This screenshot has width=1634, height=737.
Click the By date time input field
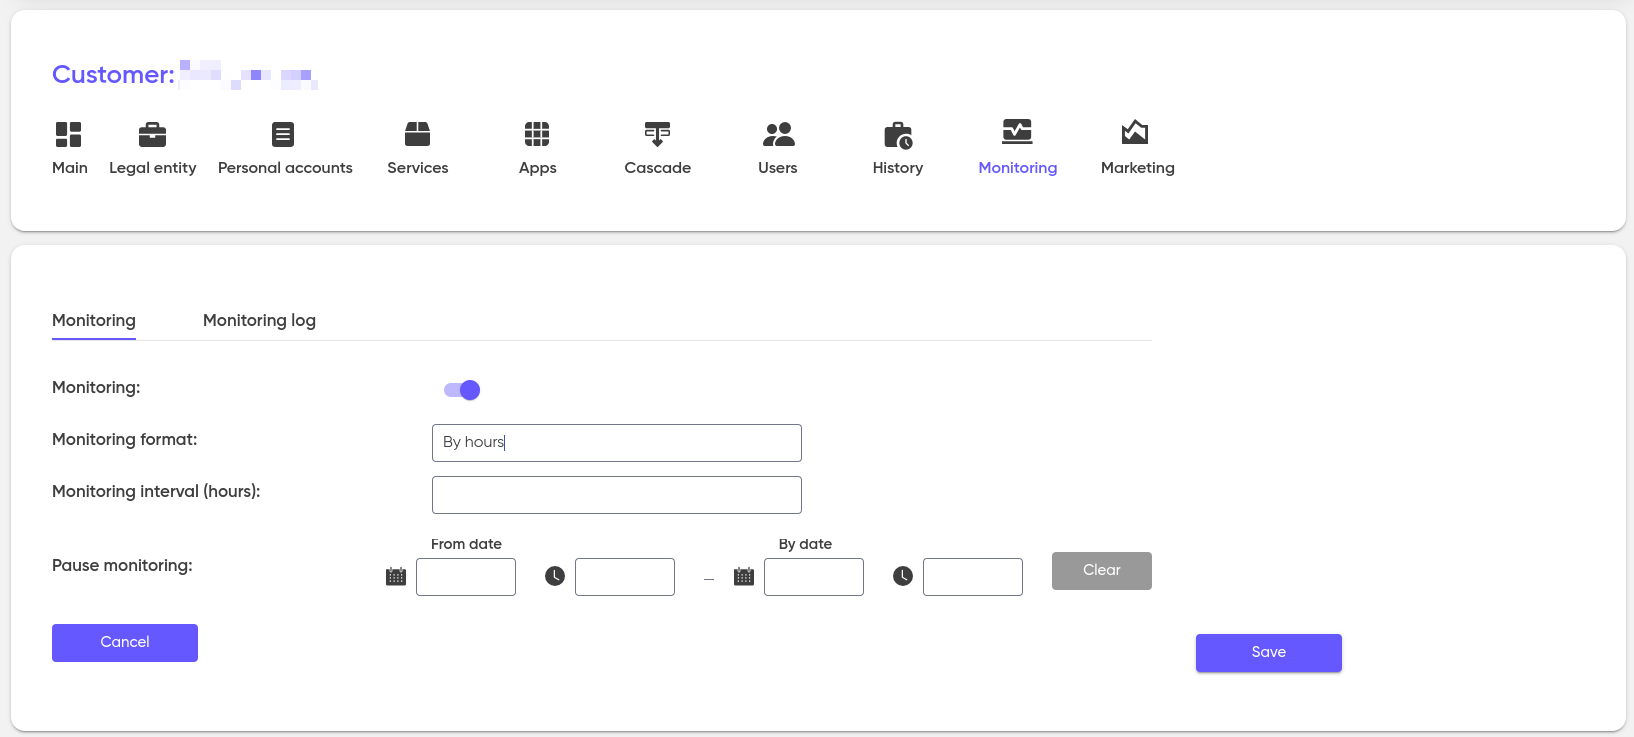973,577
